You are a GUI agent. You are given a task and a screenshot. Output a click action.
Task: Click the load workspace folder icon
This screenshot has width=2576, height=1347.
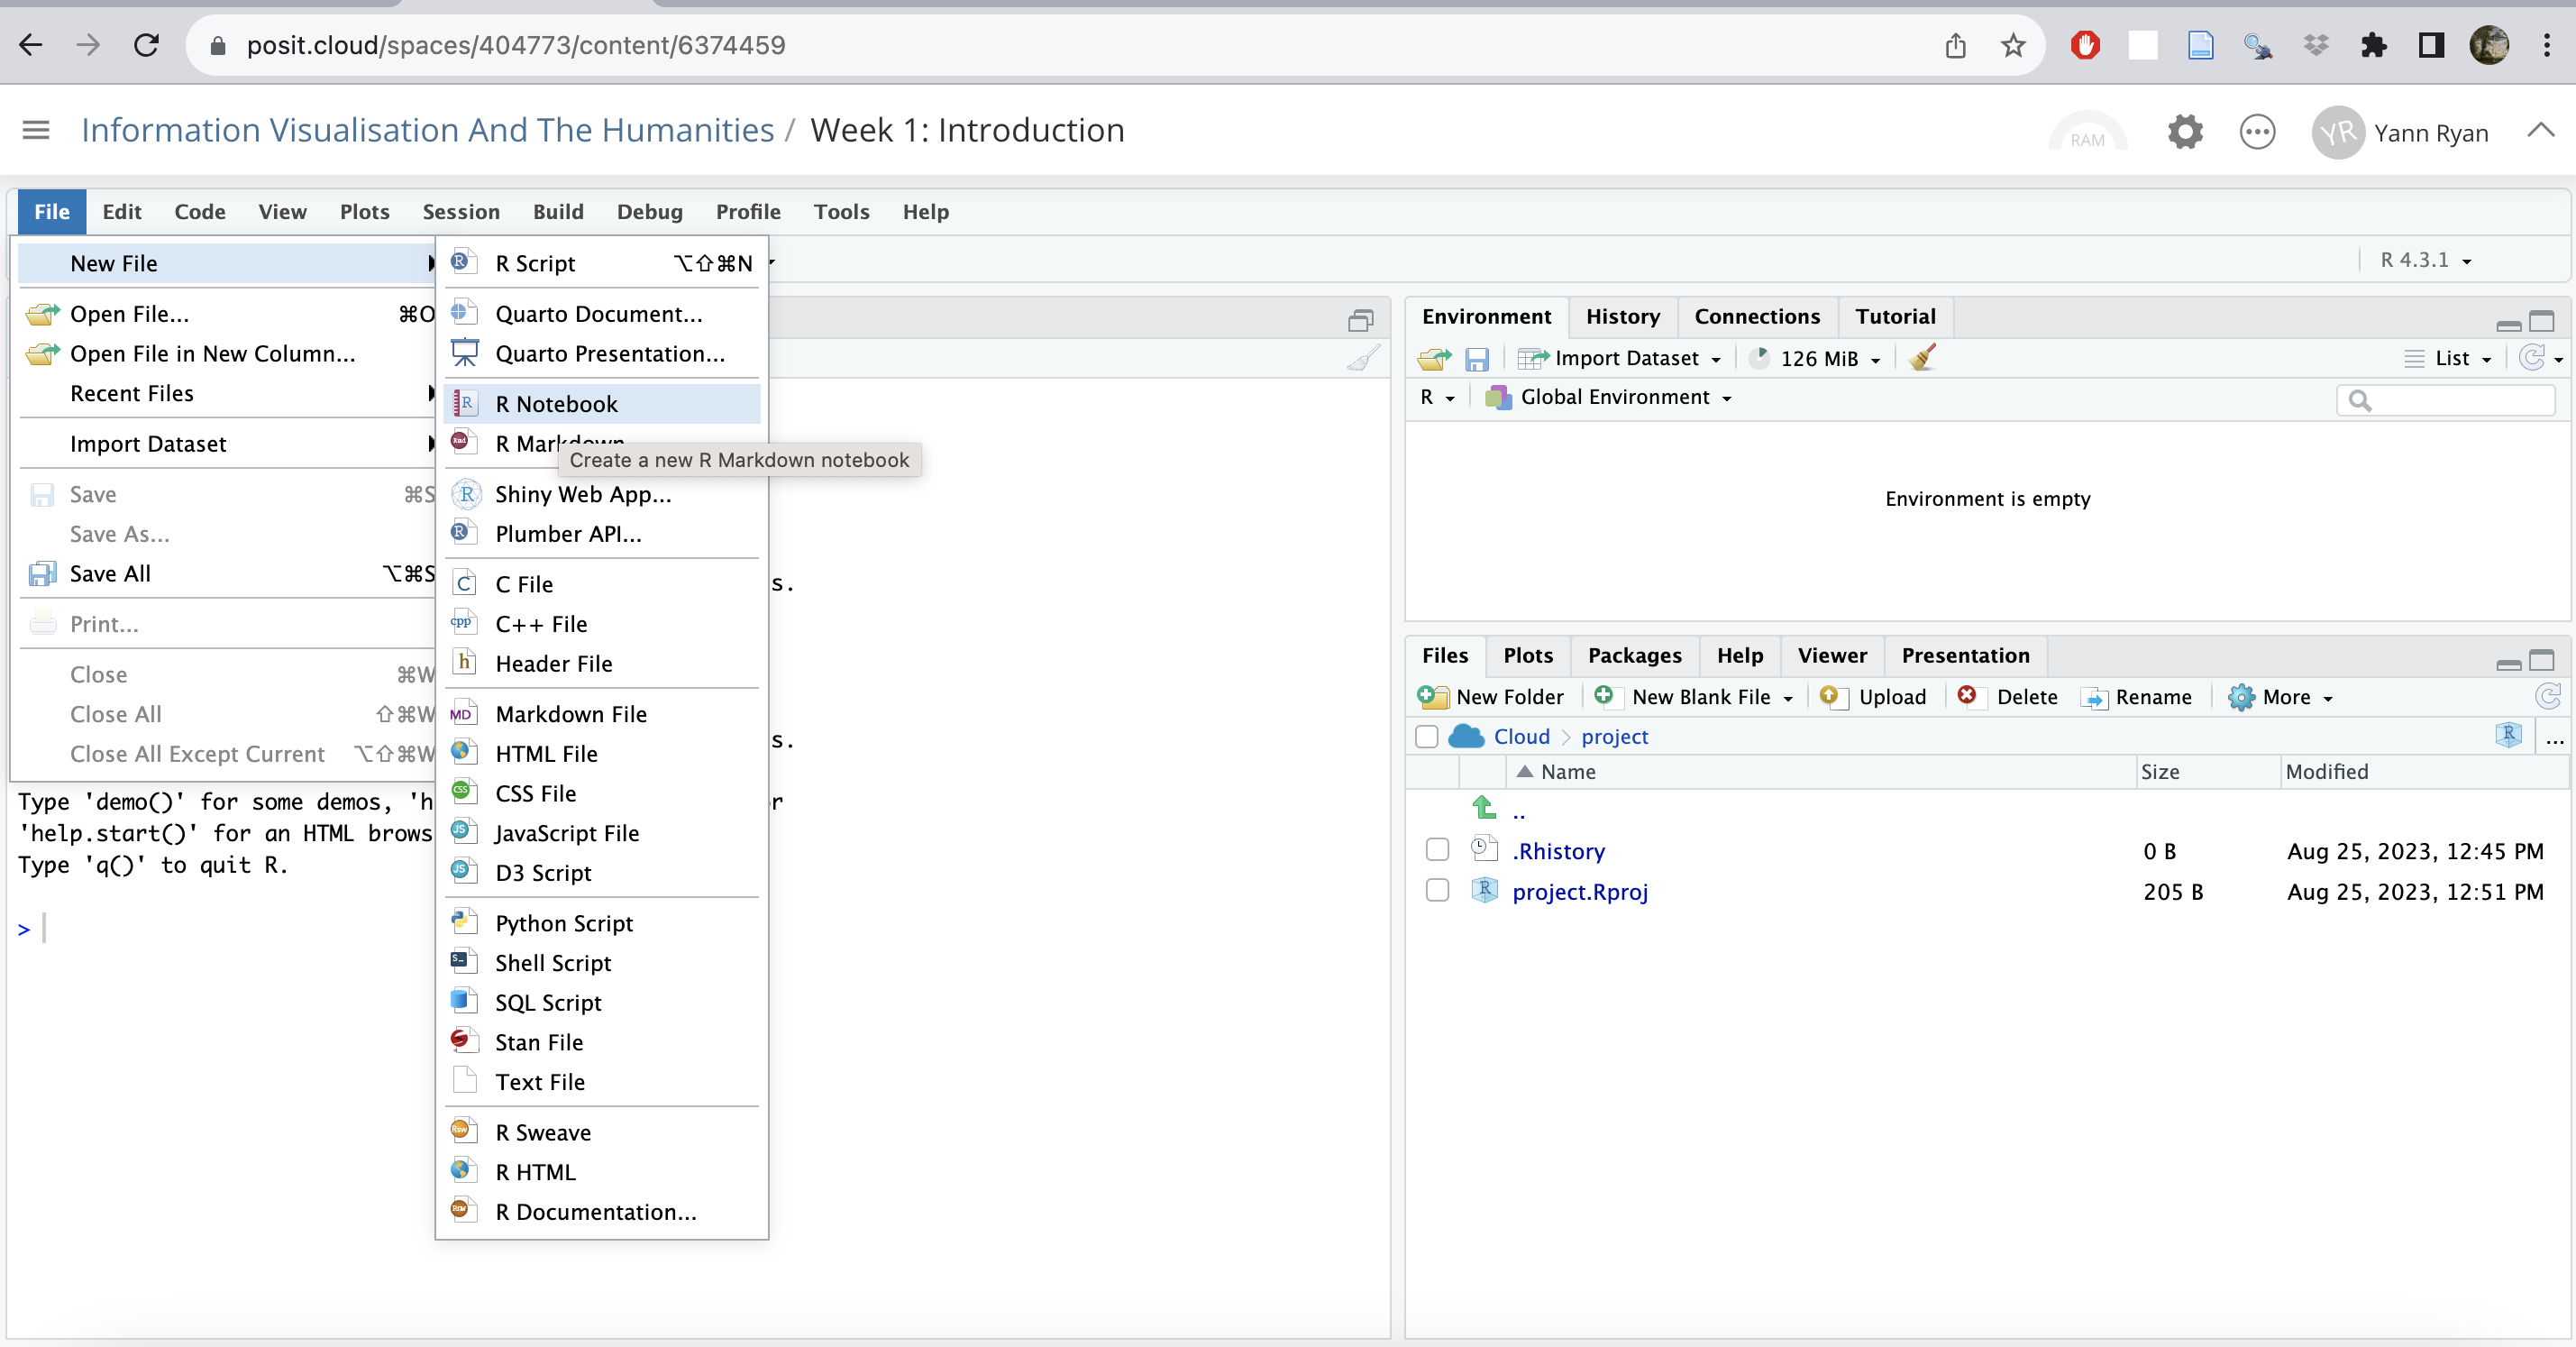click(x=1434, y=358)
